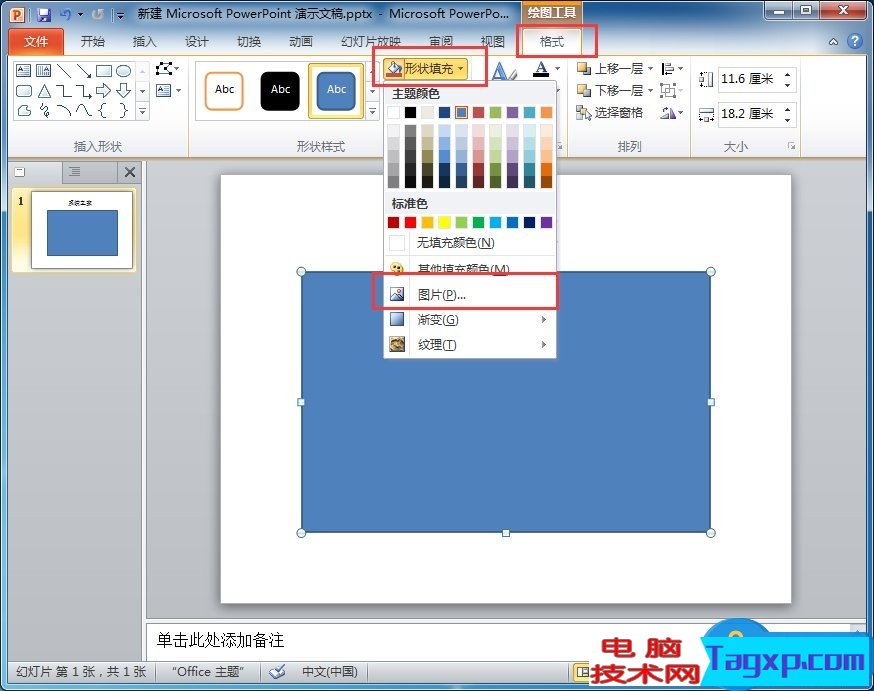Click the Help question mark icon
Viewport: 874px width, 691px height.
click(x=854, y=42)
